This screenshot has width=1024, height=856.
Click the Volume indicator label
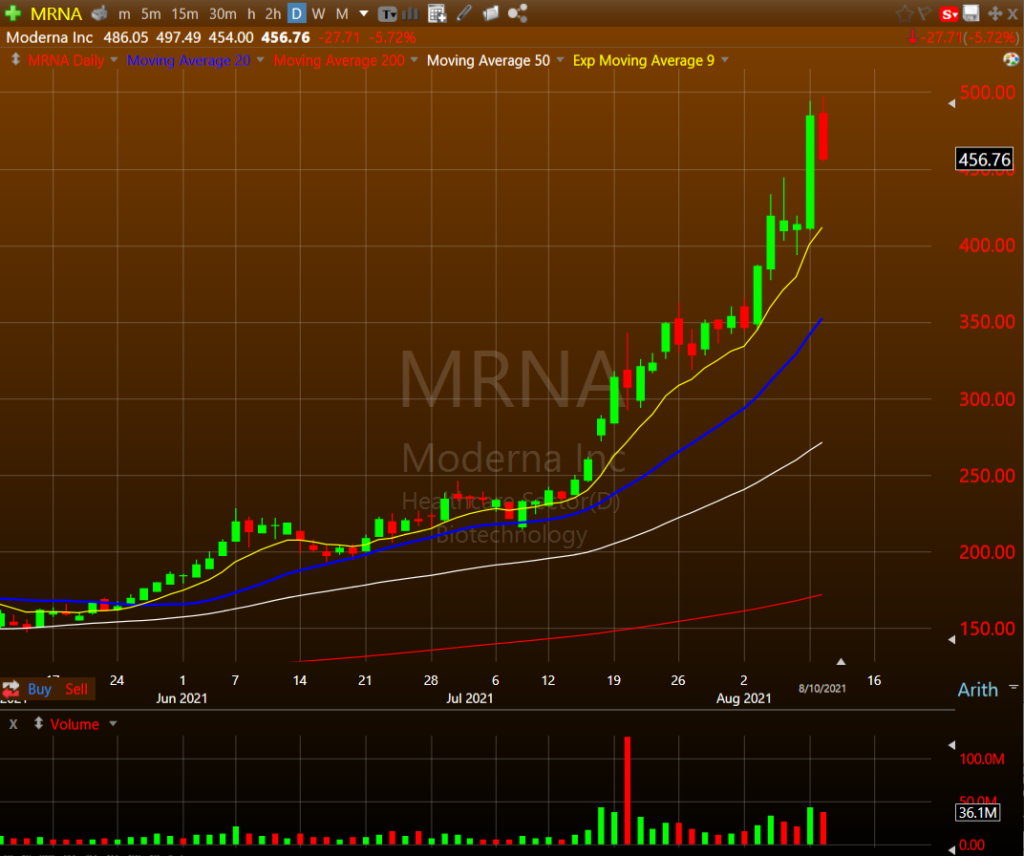tap(74, 724)
